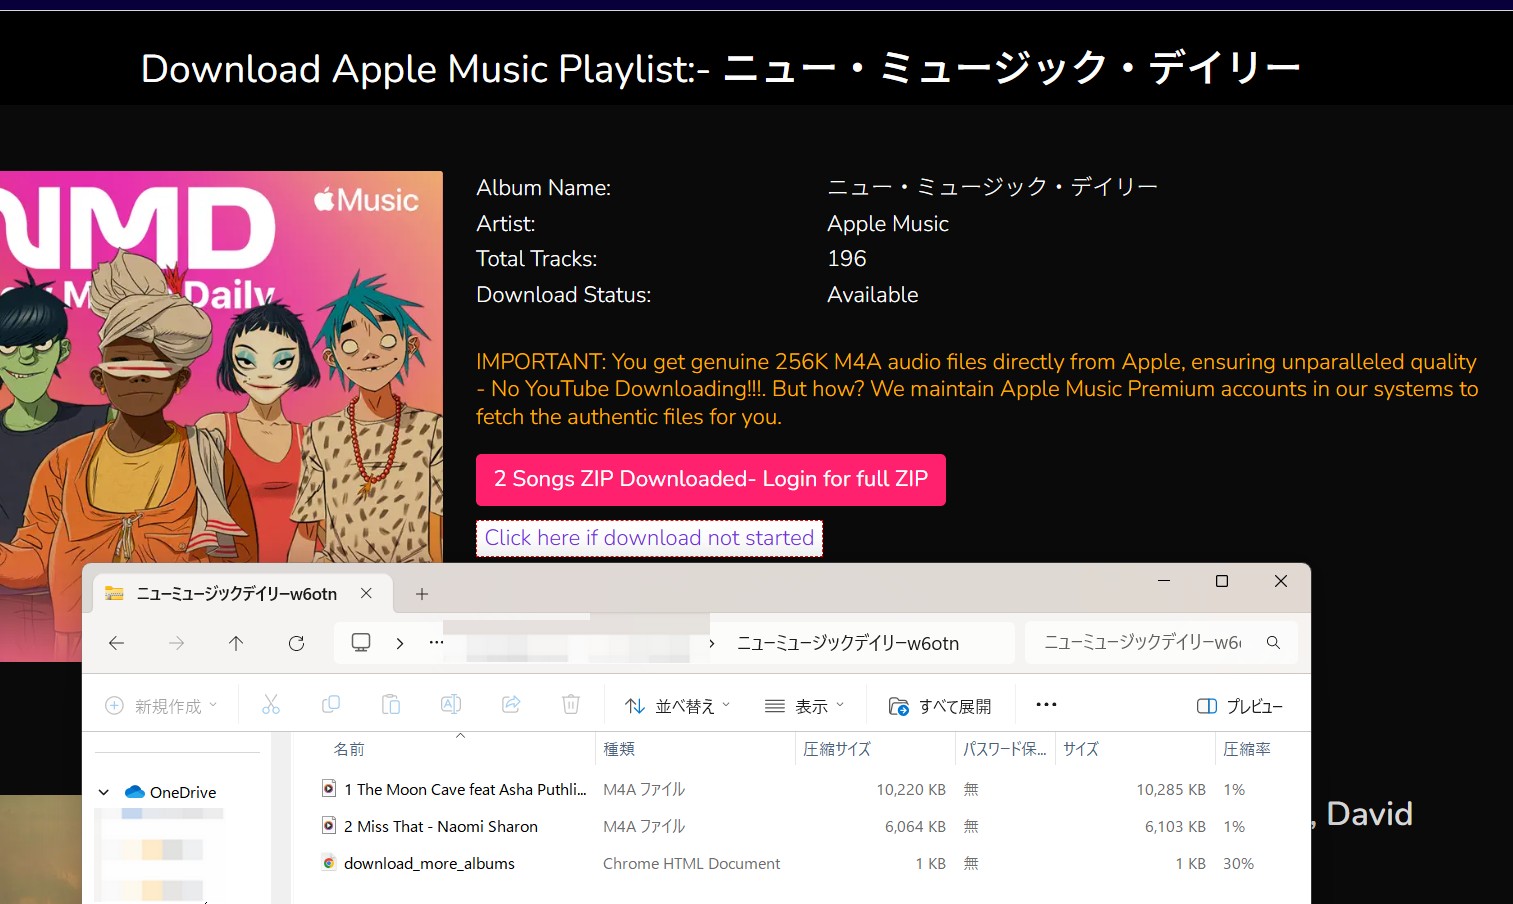
Task: Go back in File Explorer
Action: [x=117, y=643]
